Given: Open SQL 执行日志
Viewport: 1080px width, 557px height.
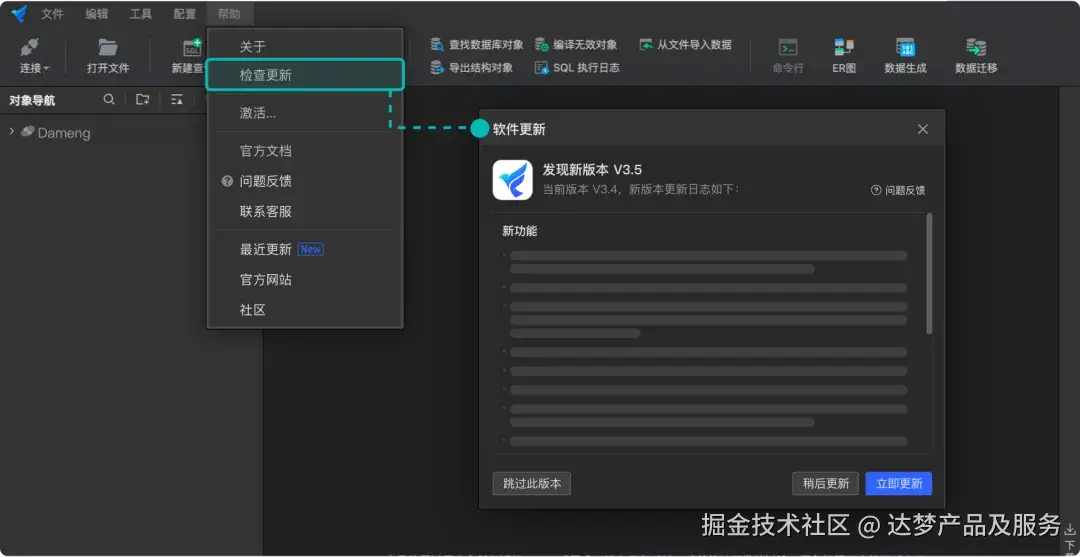Looking at the screenshot, I should pyautogui.click(x=577, y=67).
